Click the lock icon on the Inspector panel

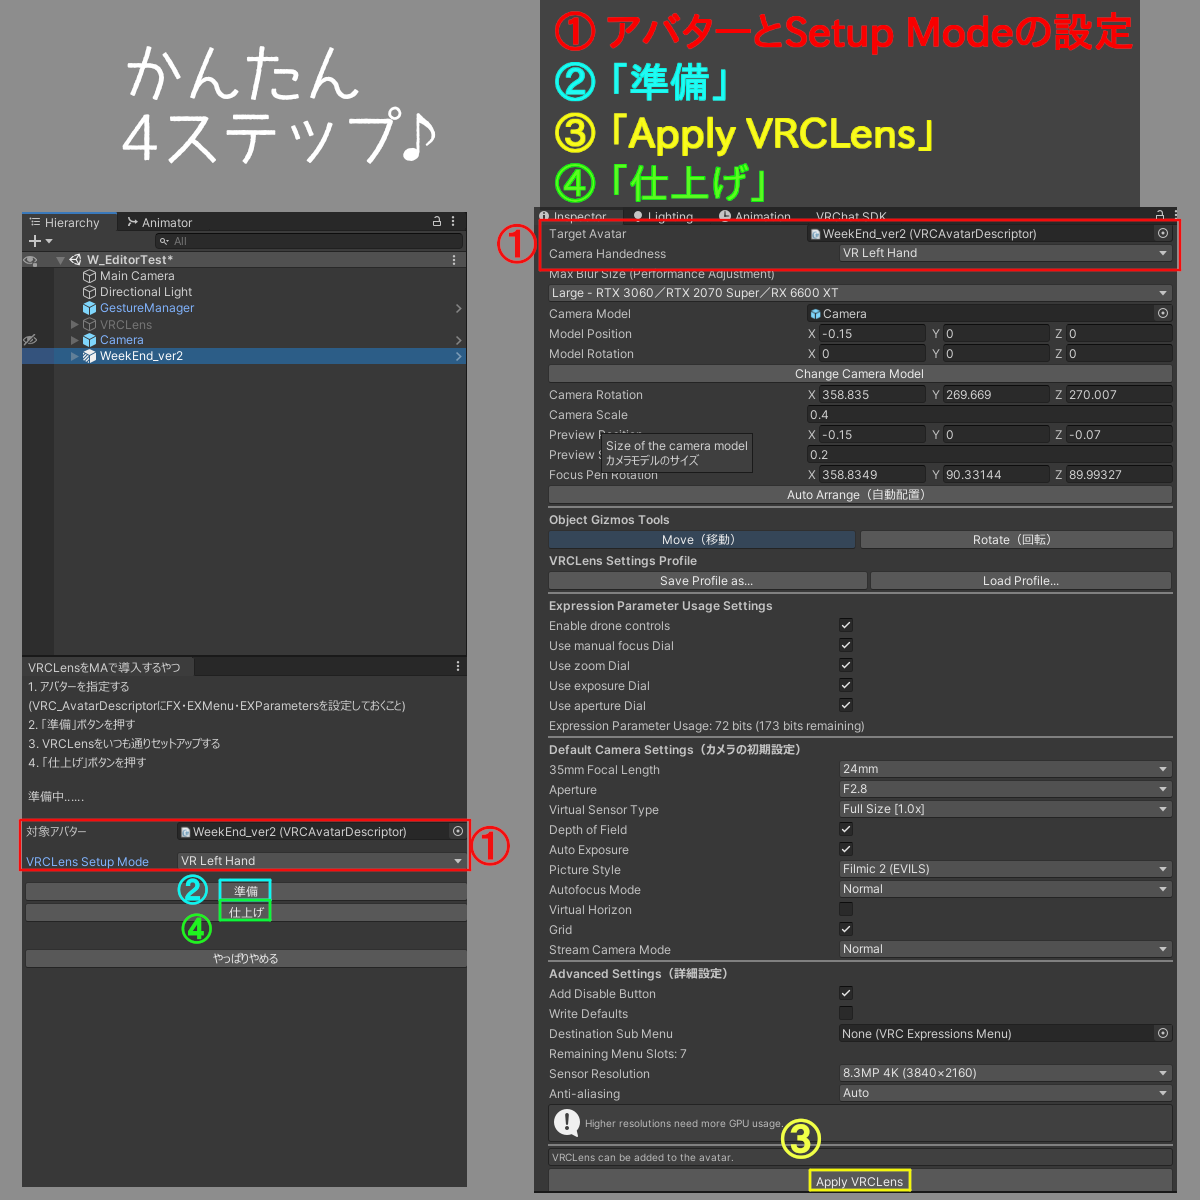(x=1157, y=215)
